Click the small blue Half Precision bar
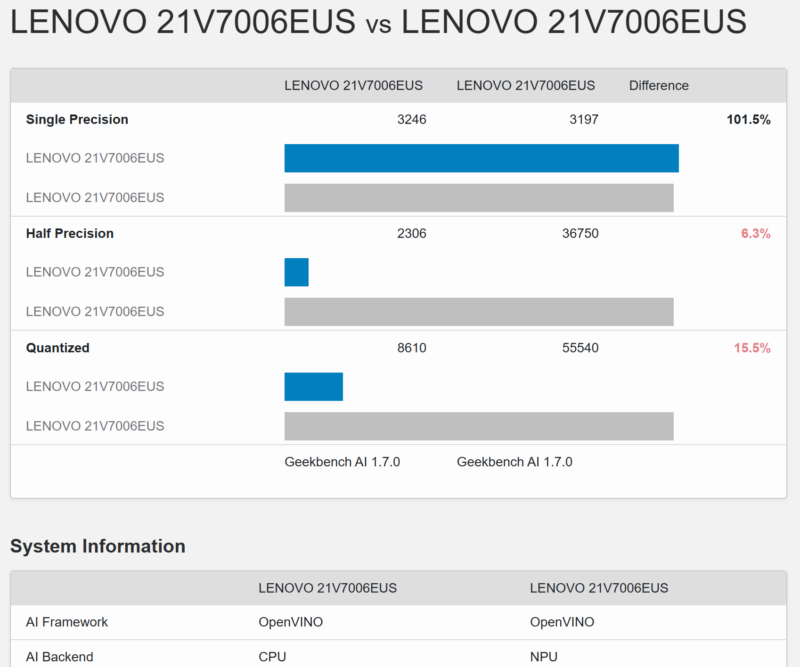This screenshot has height=667, width=800. 296,272
